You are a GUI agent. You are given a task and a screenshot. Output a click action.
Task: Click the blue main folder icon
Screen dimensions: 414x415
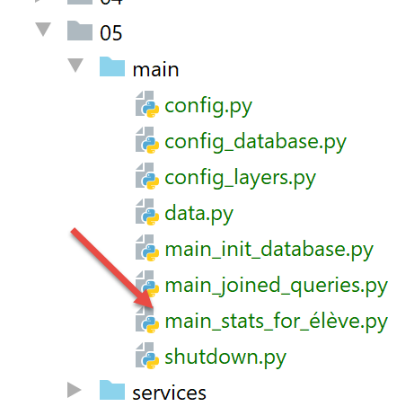click(x=112, y=67)
